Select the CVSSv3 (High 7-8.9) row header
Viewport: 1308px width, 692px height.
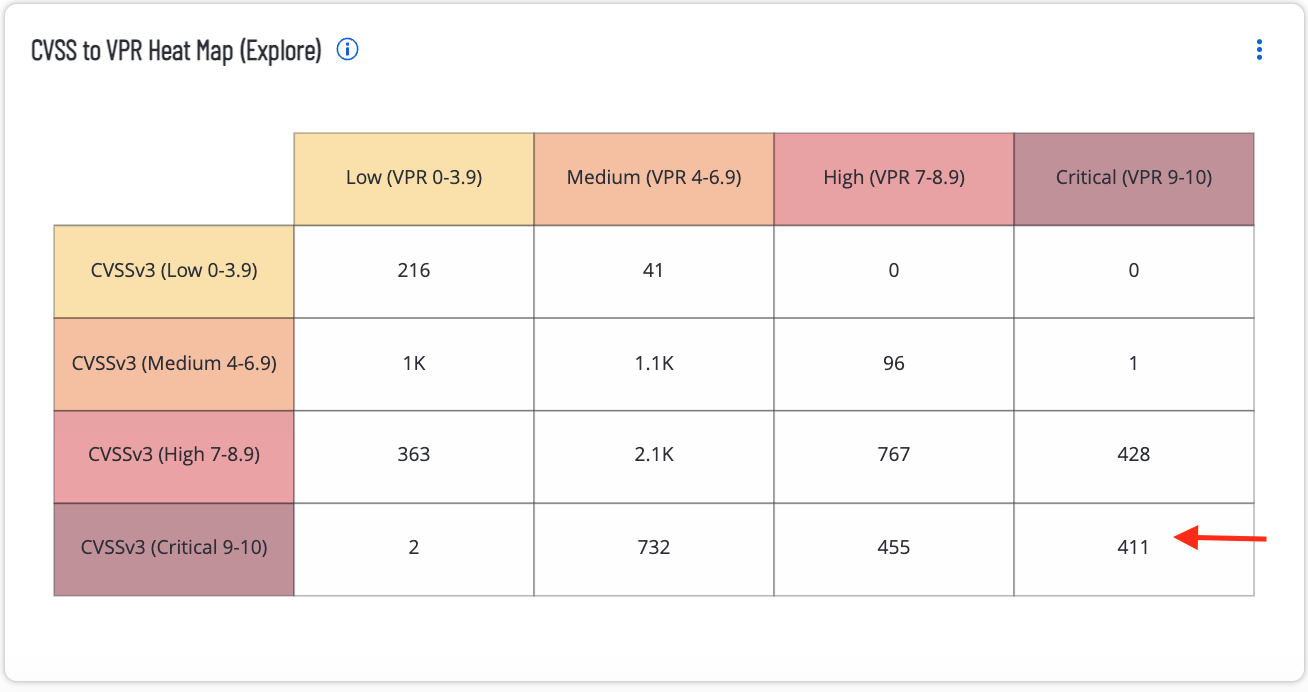click(174, 456)
